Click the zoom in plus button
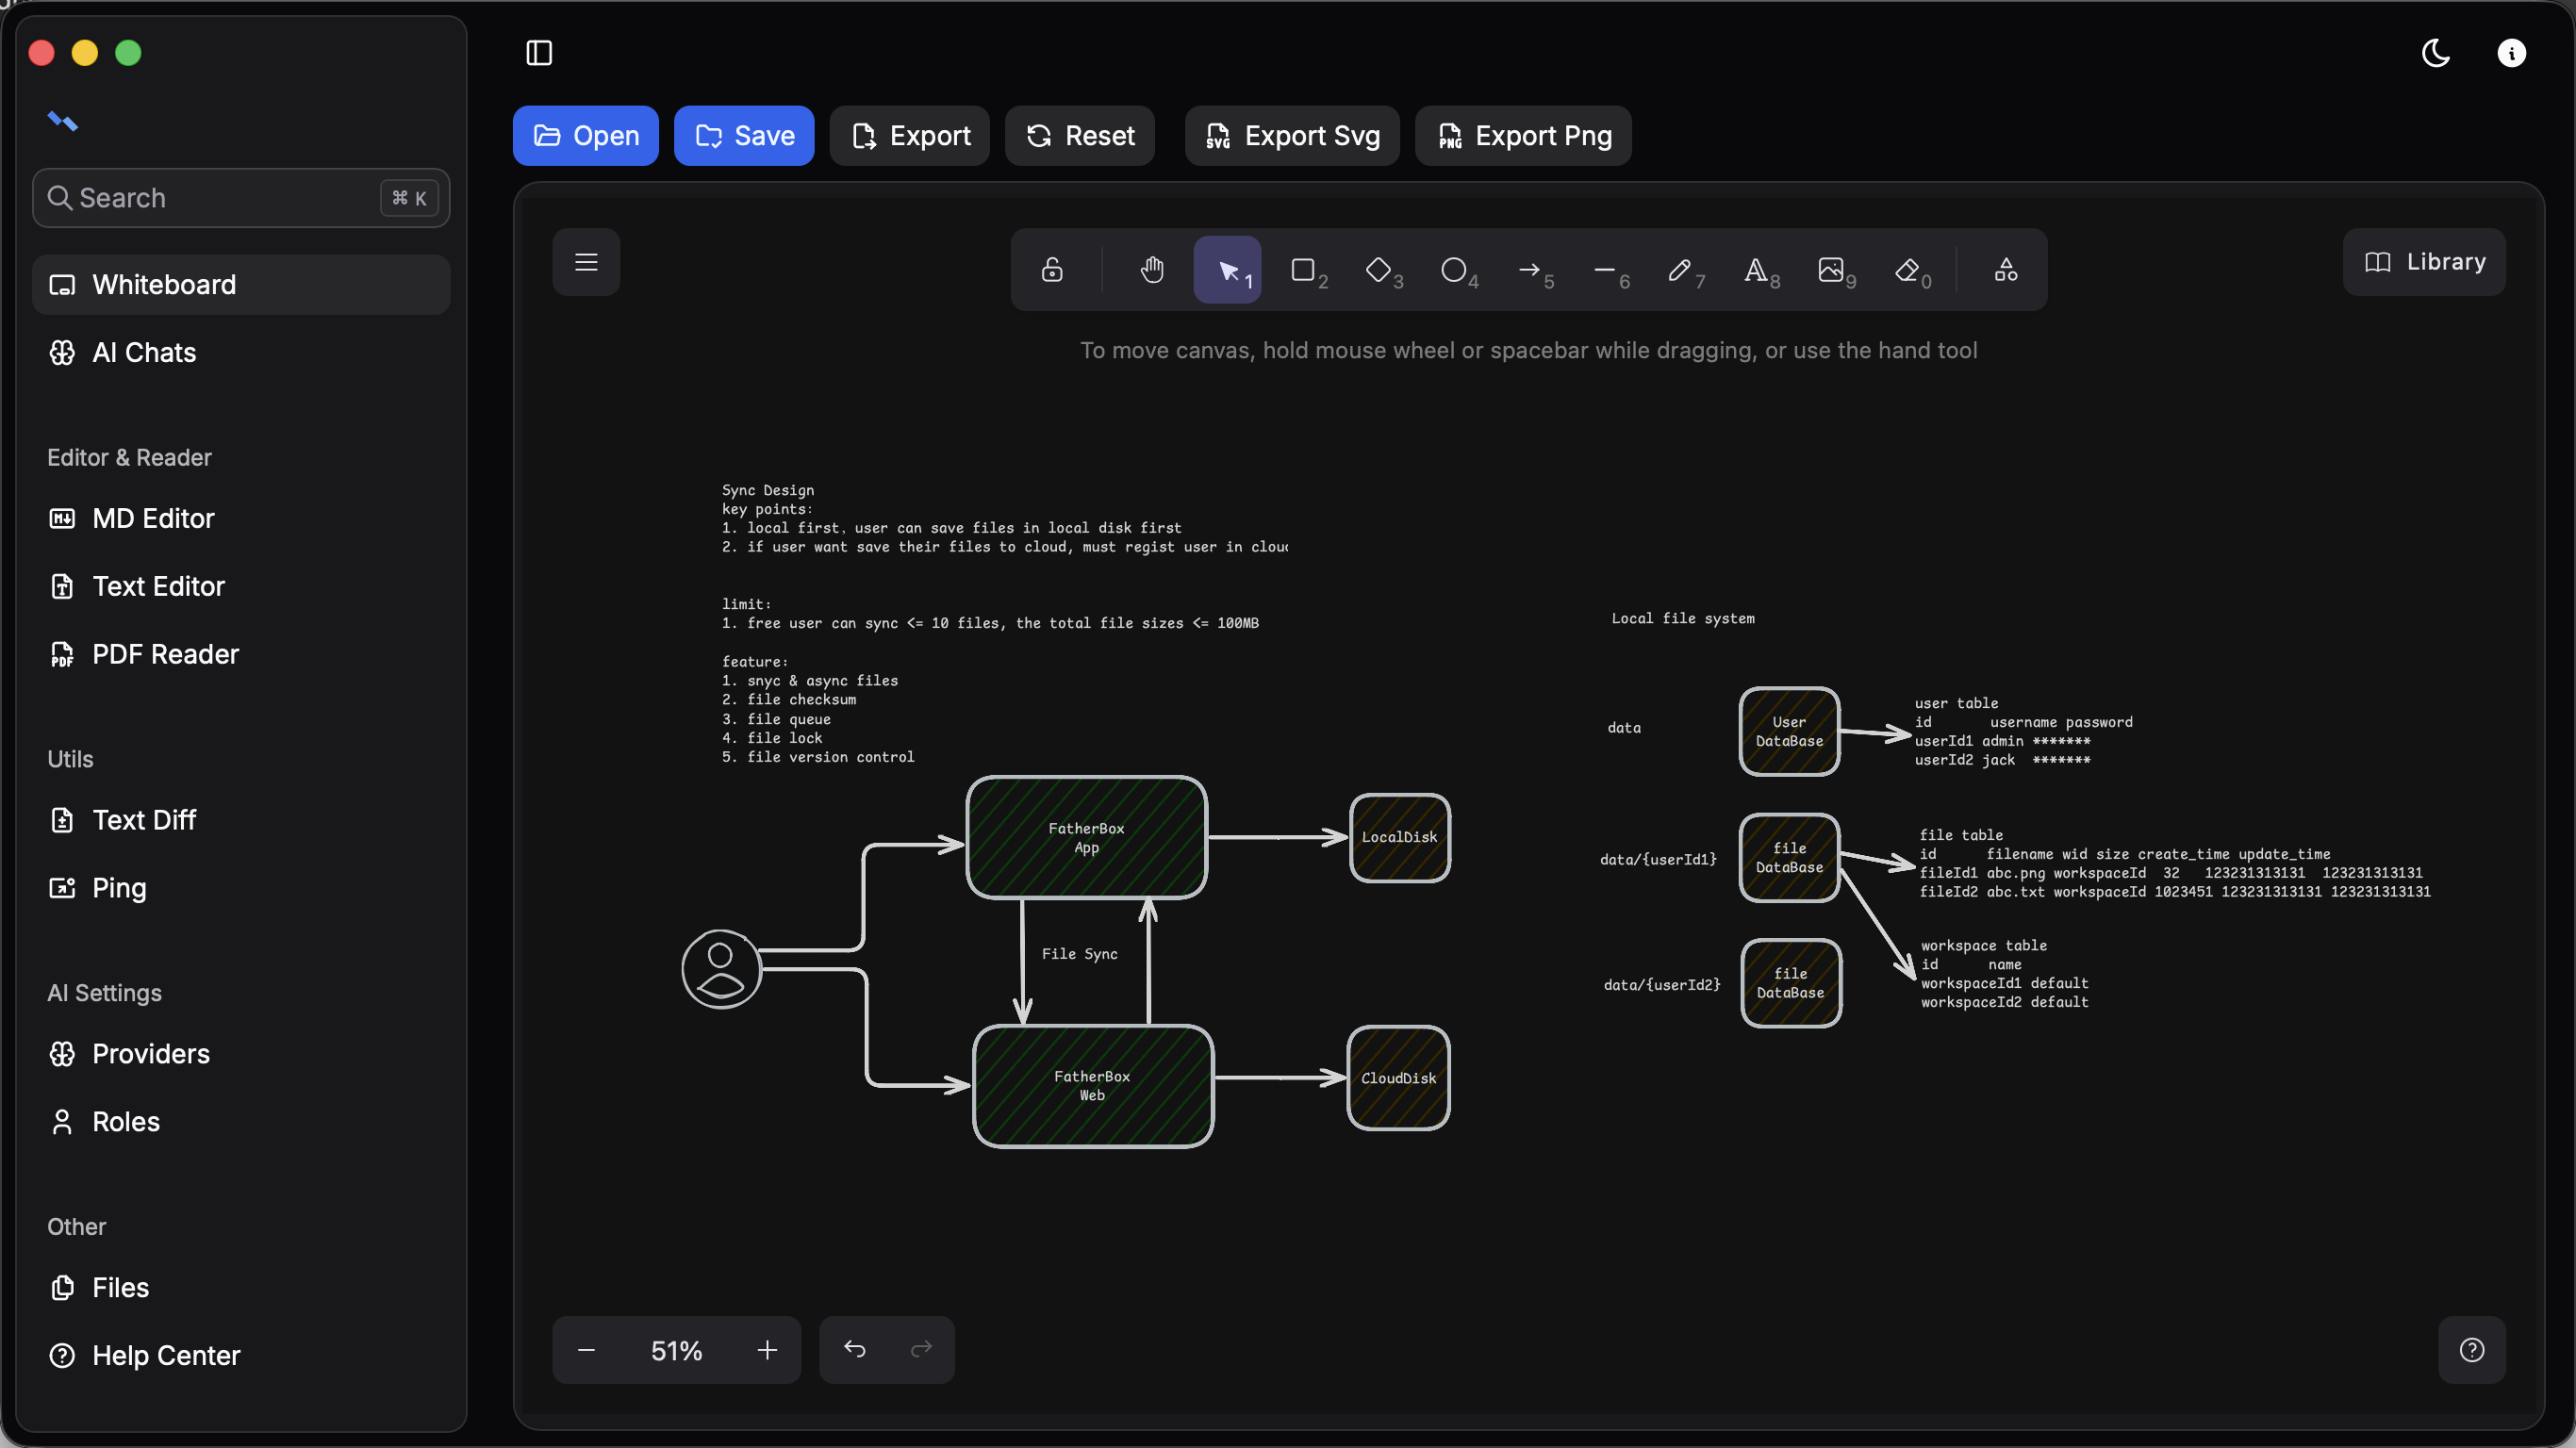Image resolution: width=2576 pixels, height=1448 pixels. (x=767, y=1350)
